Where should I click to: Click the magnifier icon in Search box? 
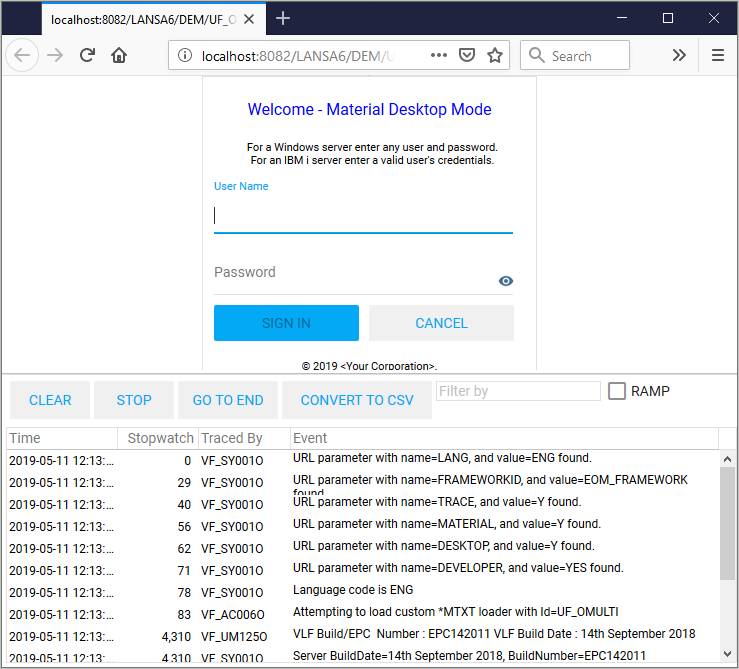click(x=536, y=55)
